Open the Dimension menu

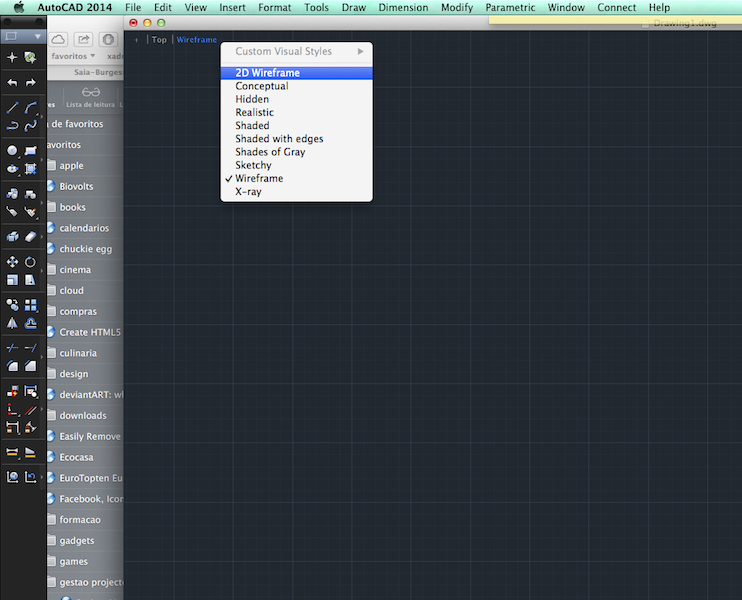(403, 8)
